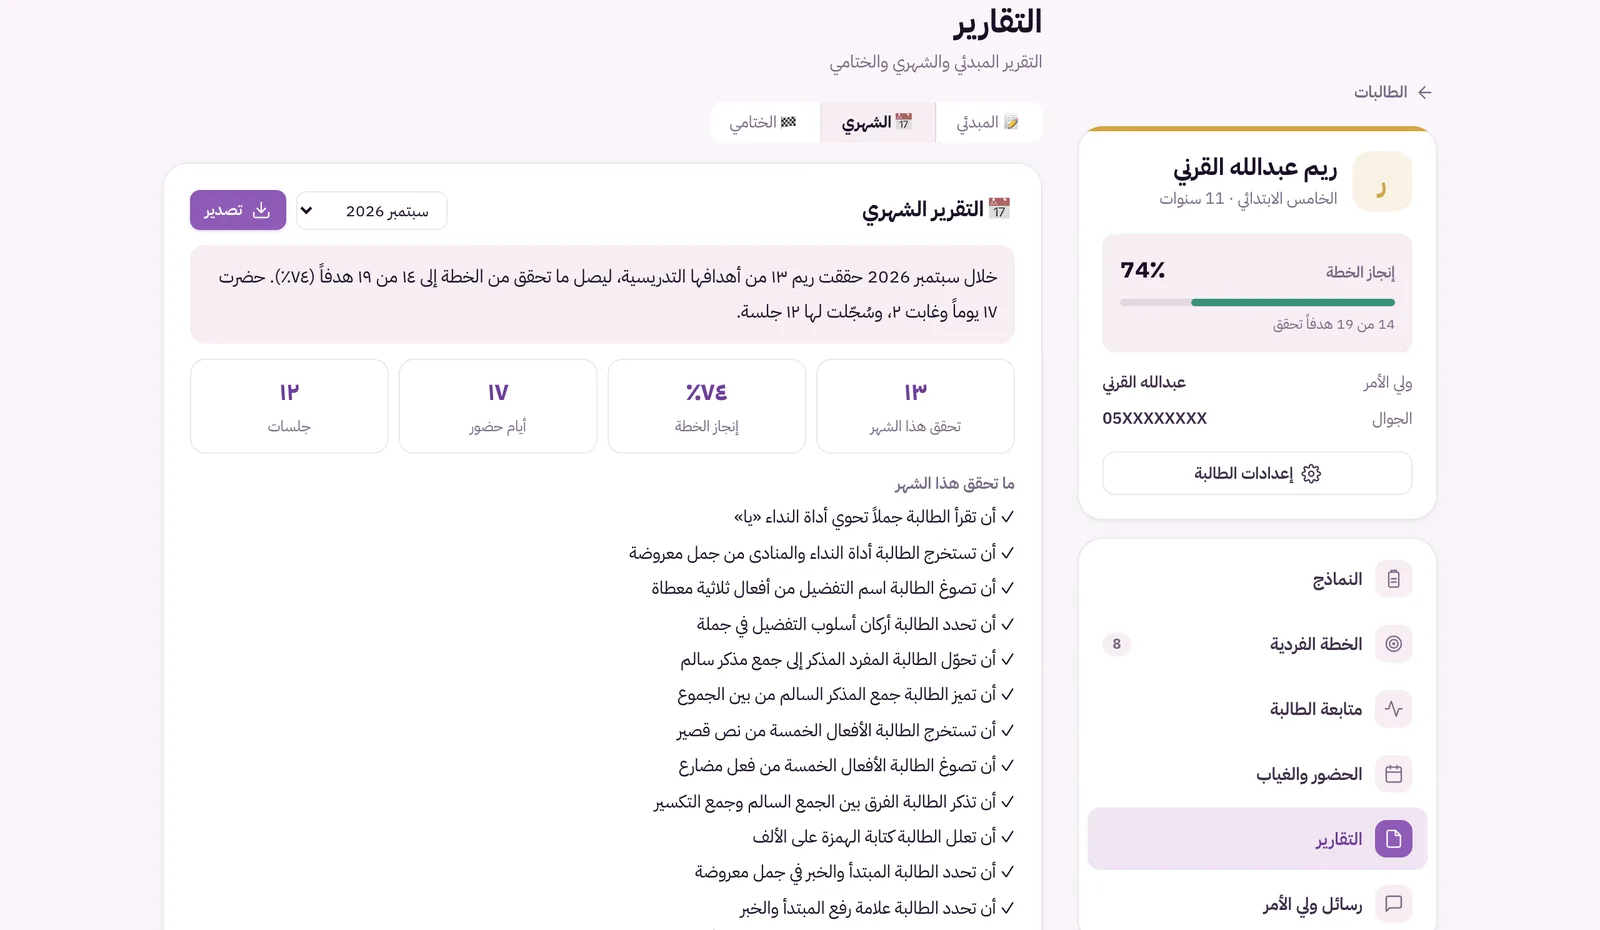Screen dimensions: 1600x930
Task: Open الحضور والغياب in the sidebar
Action: 1257,774
